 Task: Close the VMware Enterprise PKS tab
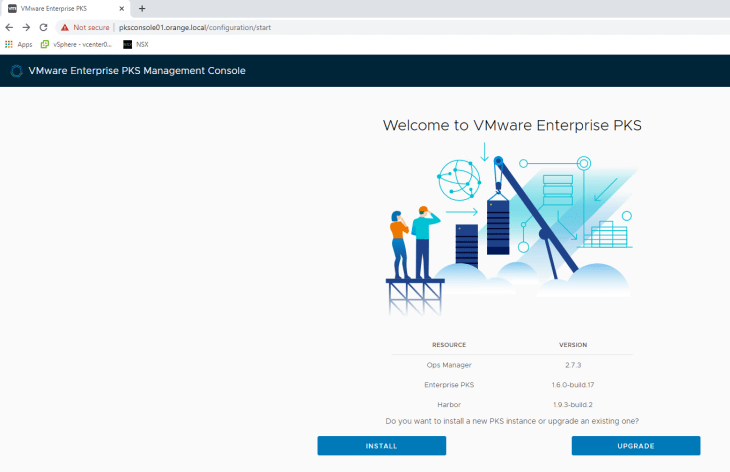[123, 8]
